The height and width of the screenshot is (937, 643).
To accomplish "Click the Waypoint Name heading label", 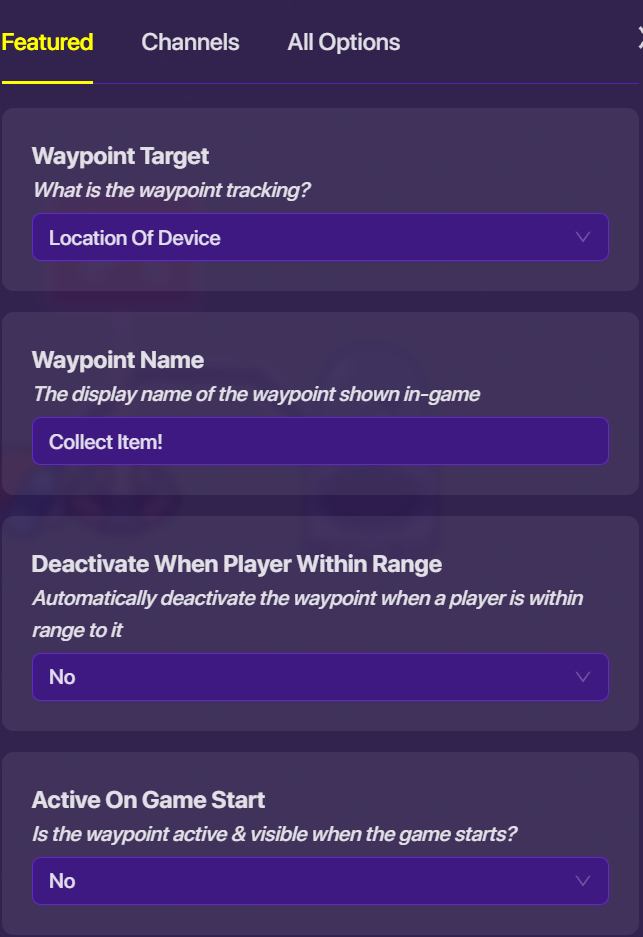I will point(118,360).
